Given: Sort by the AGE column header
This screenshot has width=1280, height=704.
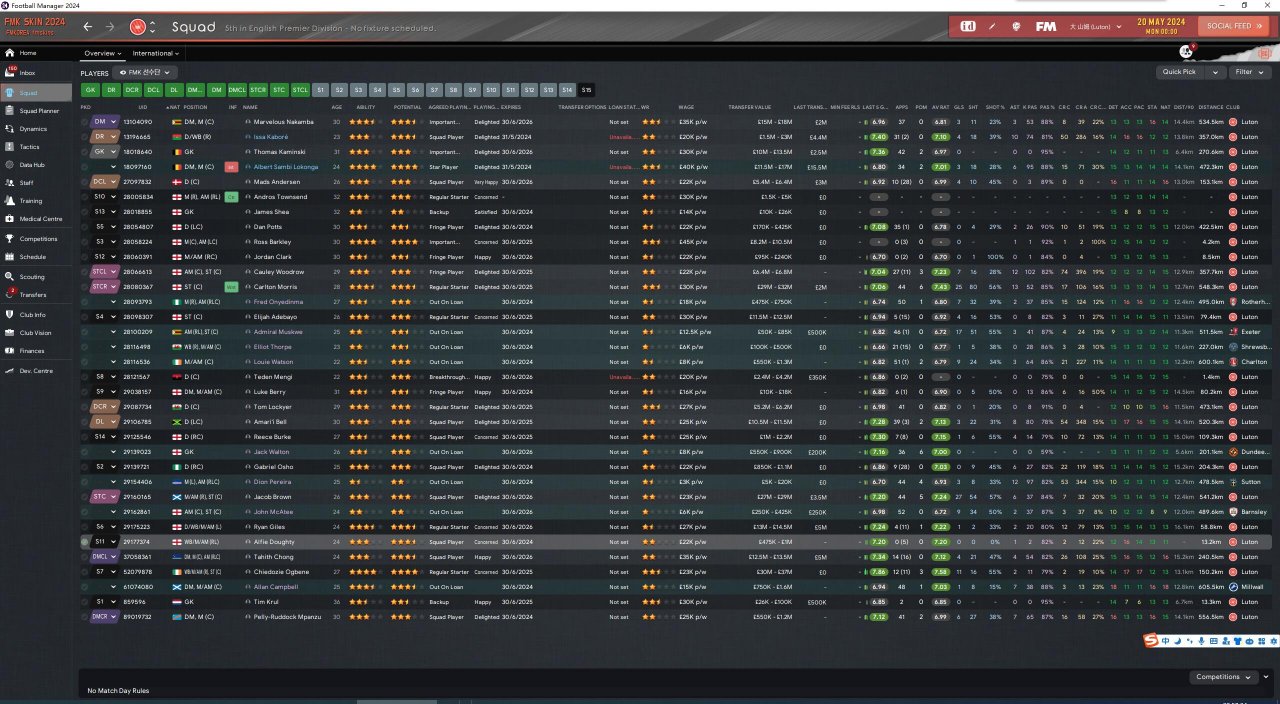Looking at the screenshot, I should pyautogui.click(x=336, y=107).
